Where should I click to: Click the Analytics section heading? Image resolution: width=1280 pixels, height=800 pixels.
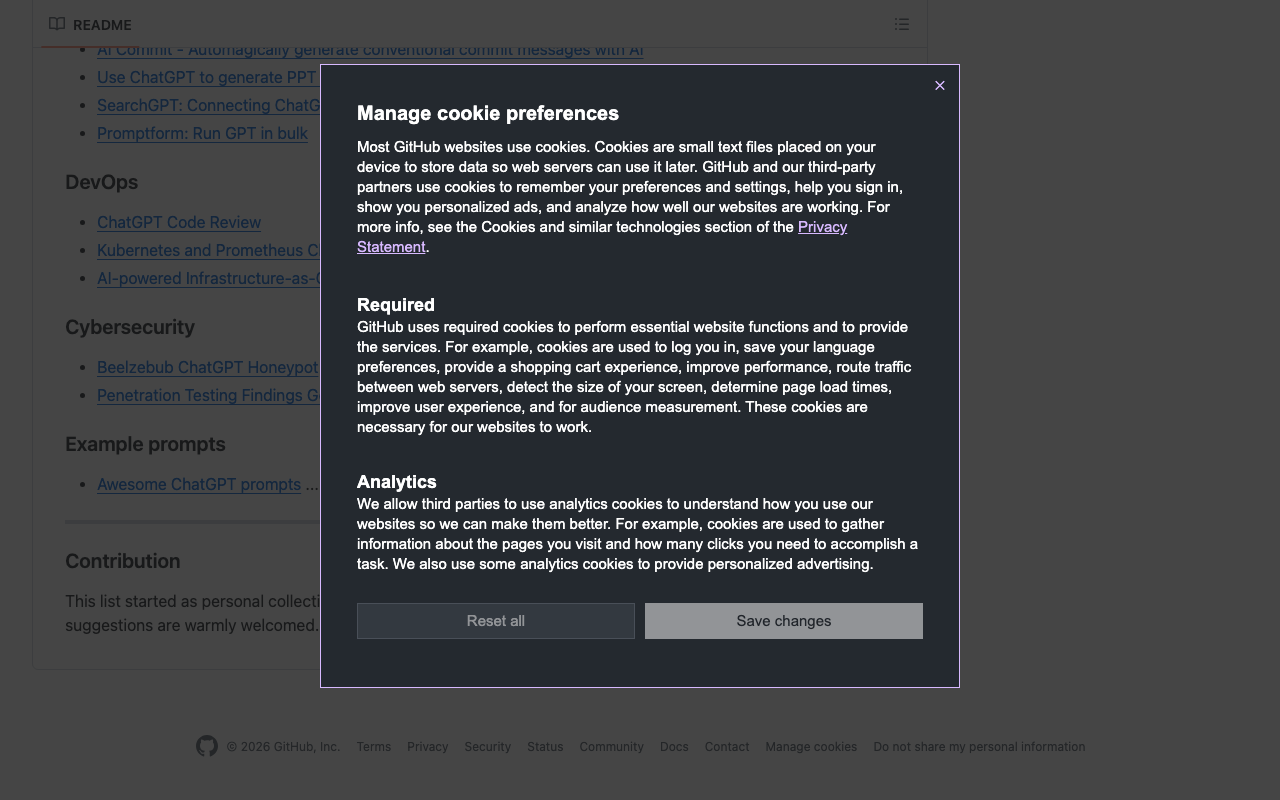coord(397,482)
